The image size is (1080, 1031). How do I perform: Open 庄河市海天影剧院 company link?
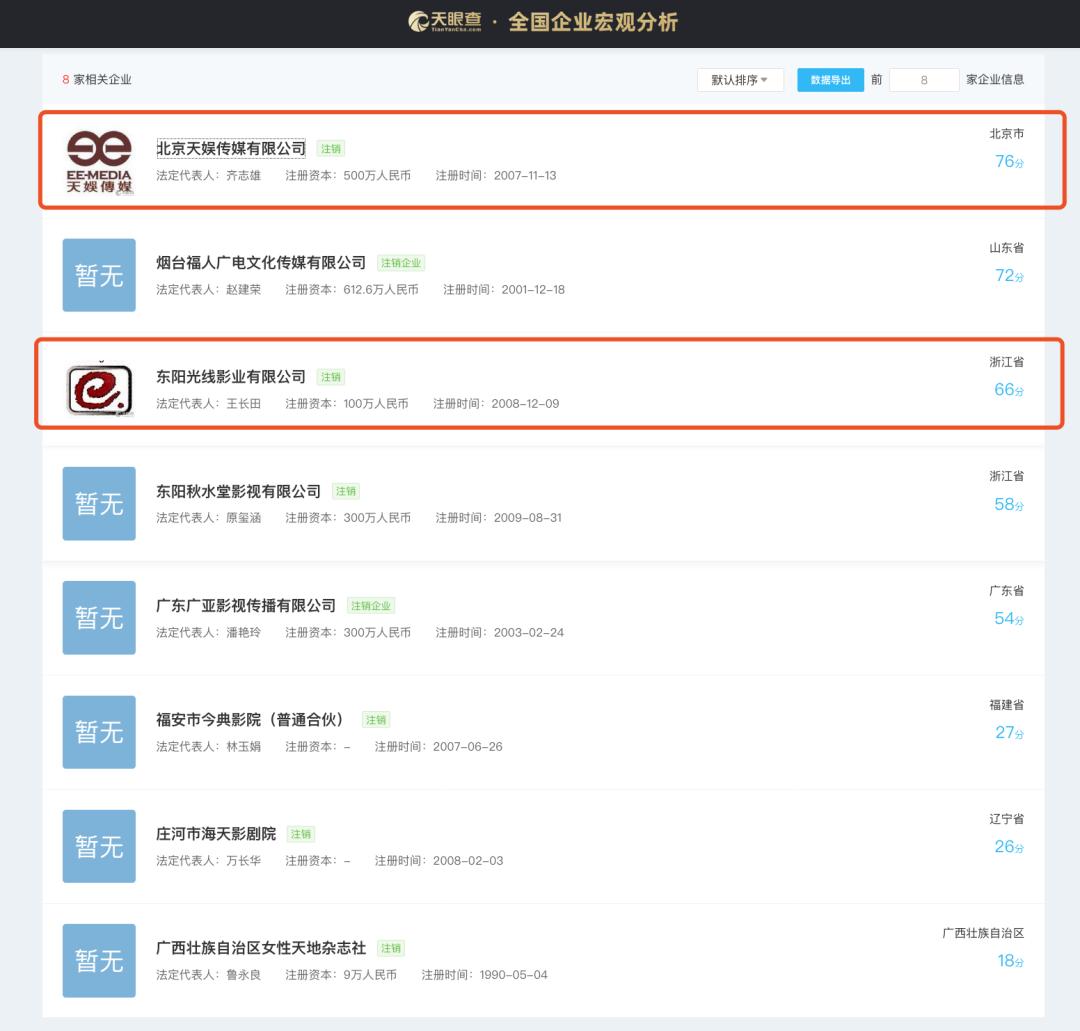216,834
